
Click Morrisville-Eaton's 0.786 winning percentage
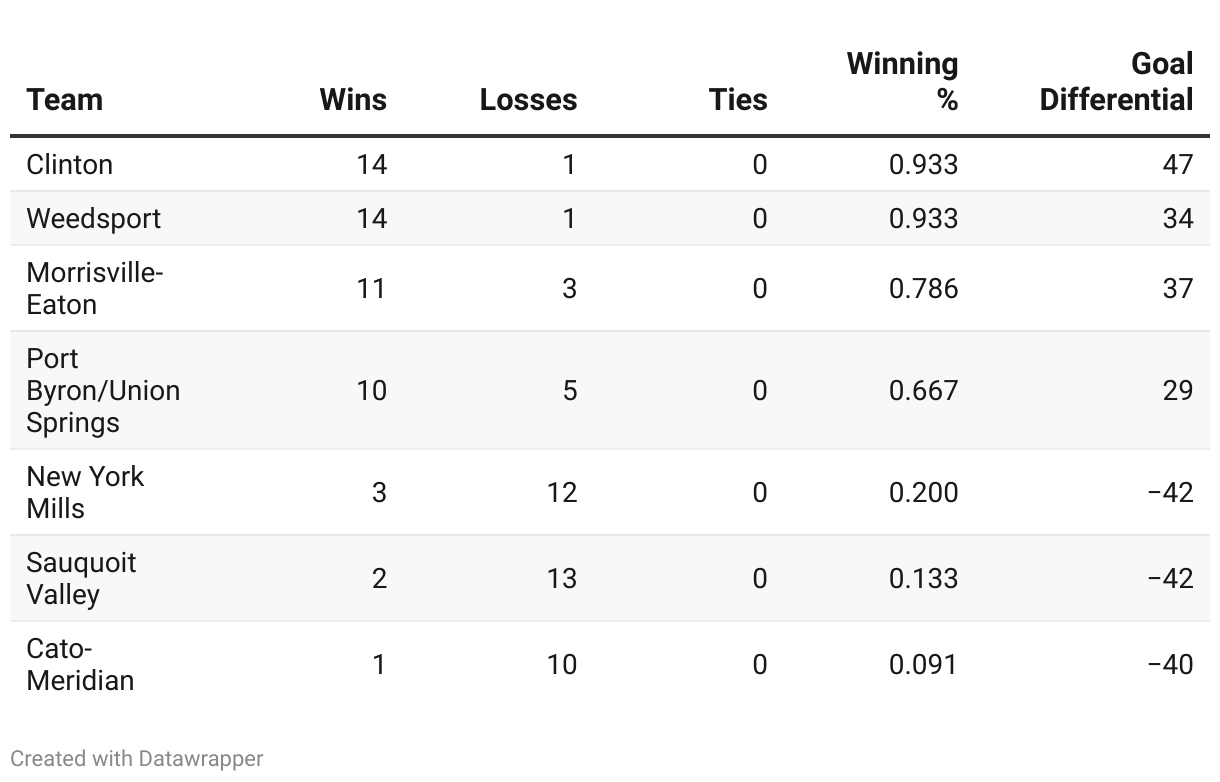(923, 288)
